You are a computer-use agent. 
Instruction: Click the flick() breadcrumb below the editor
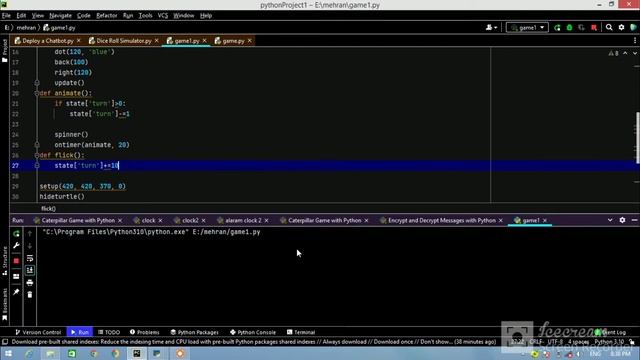[48, 209]
